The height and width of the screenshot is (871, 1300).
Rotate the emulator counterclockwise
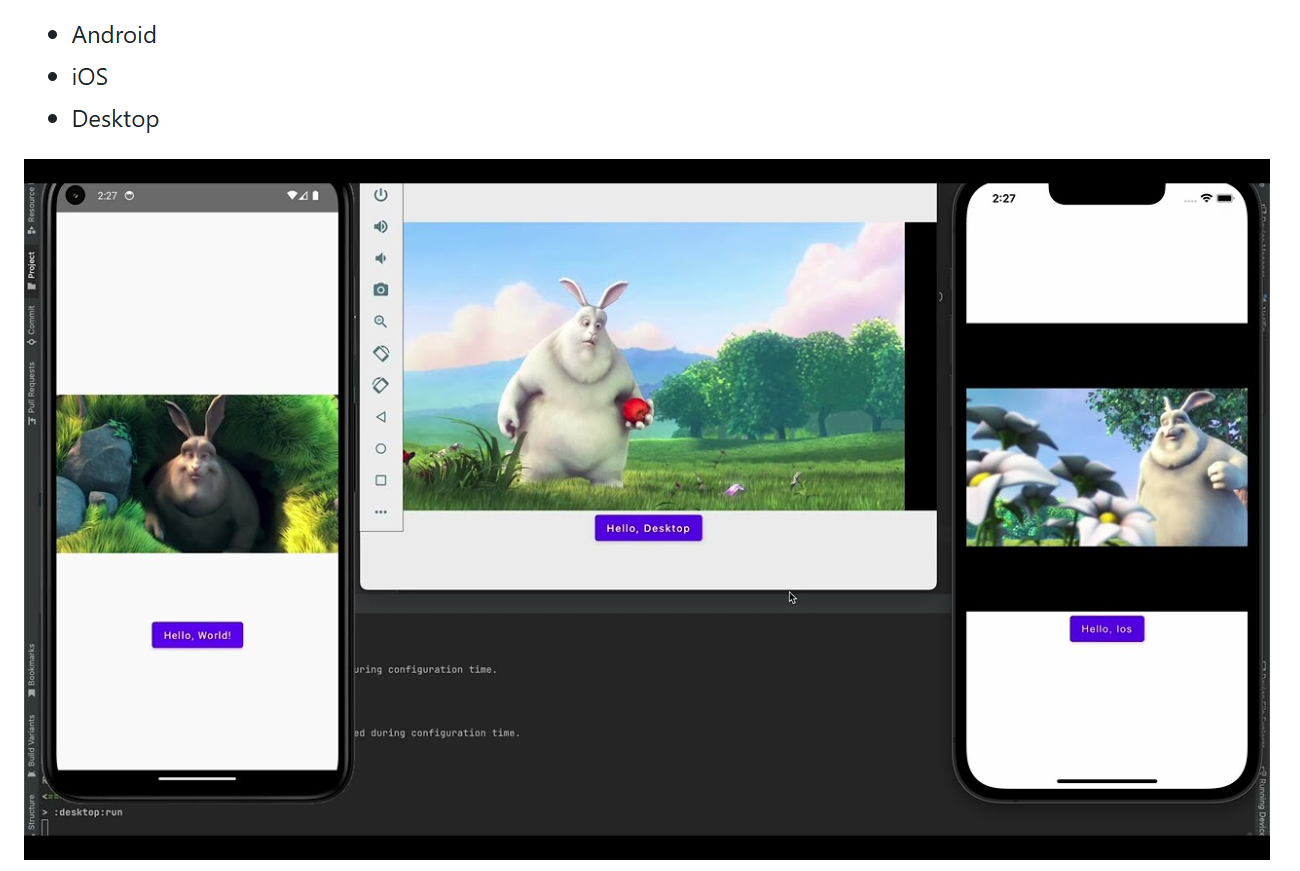tap(380, 353)
